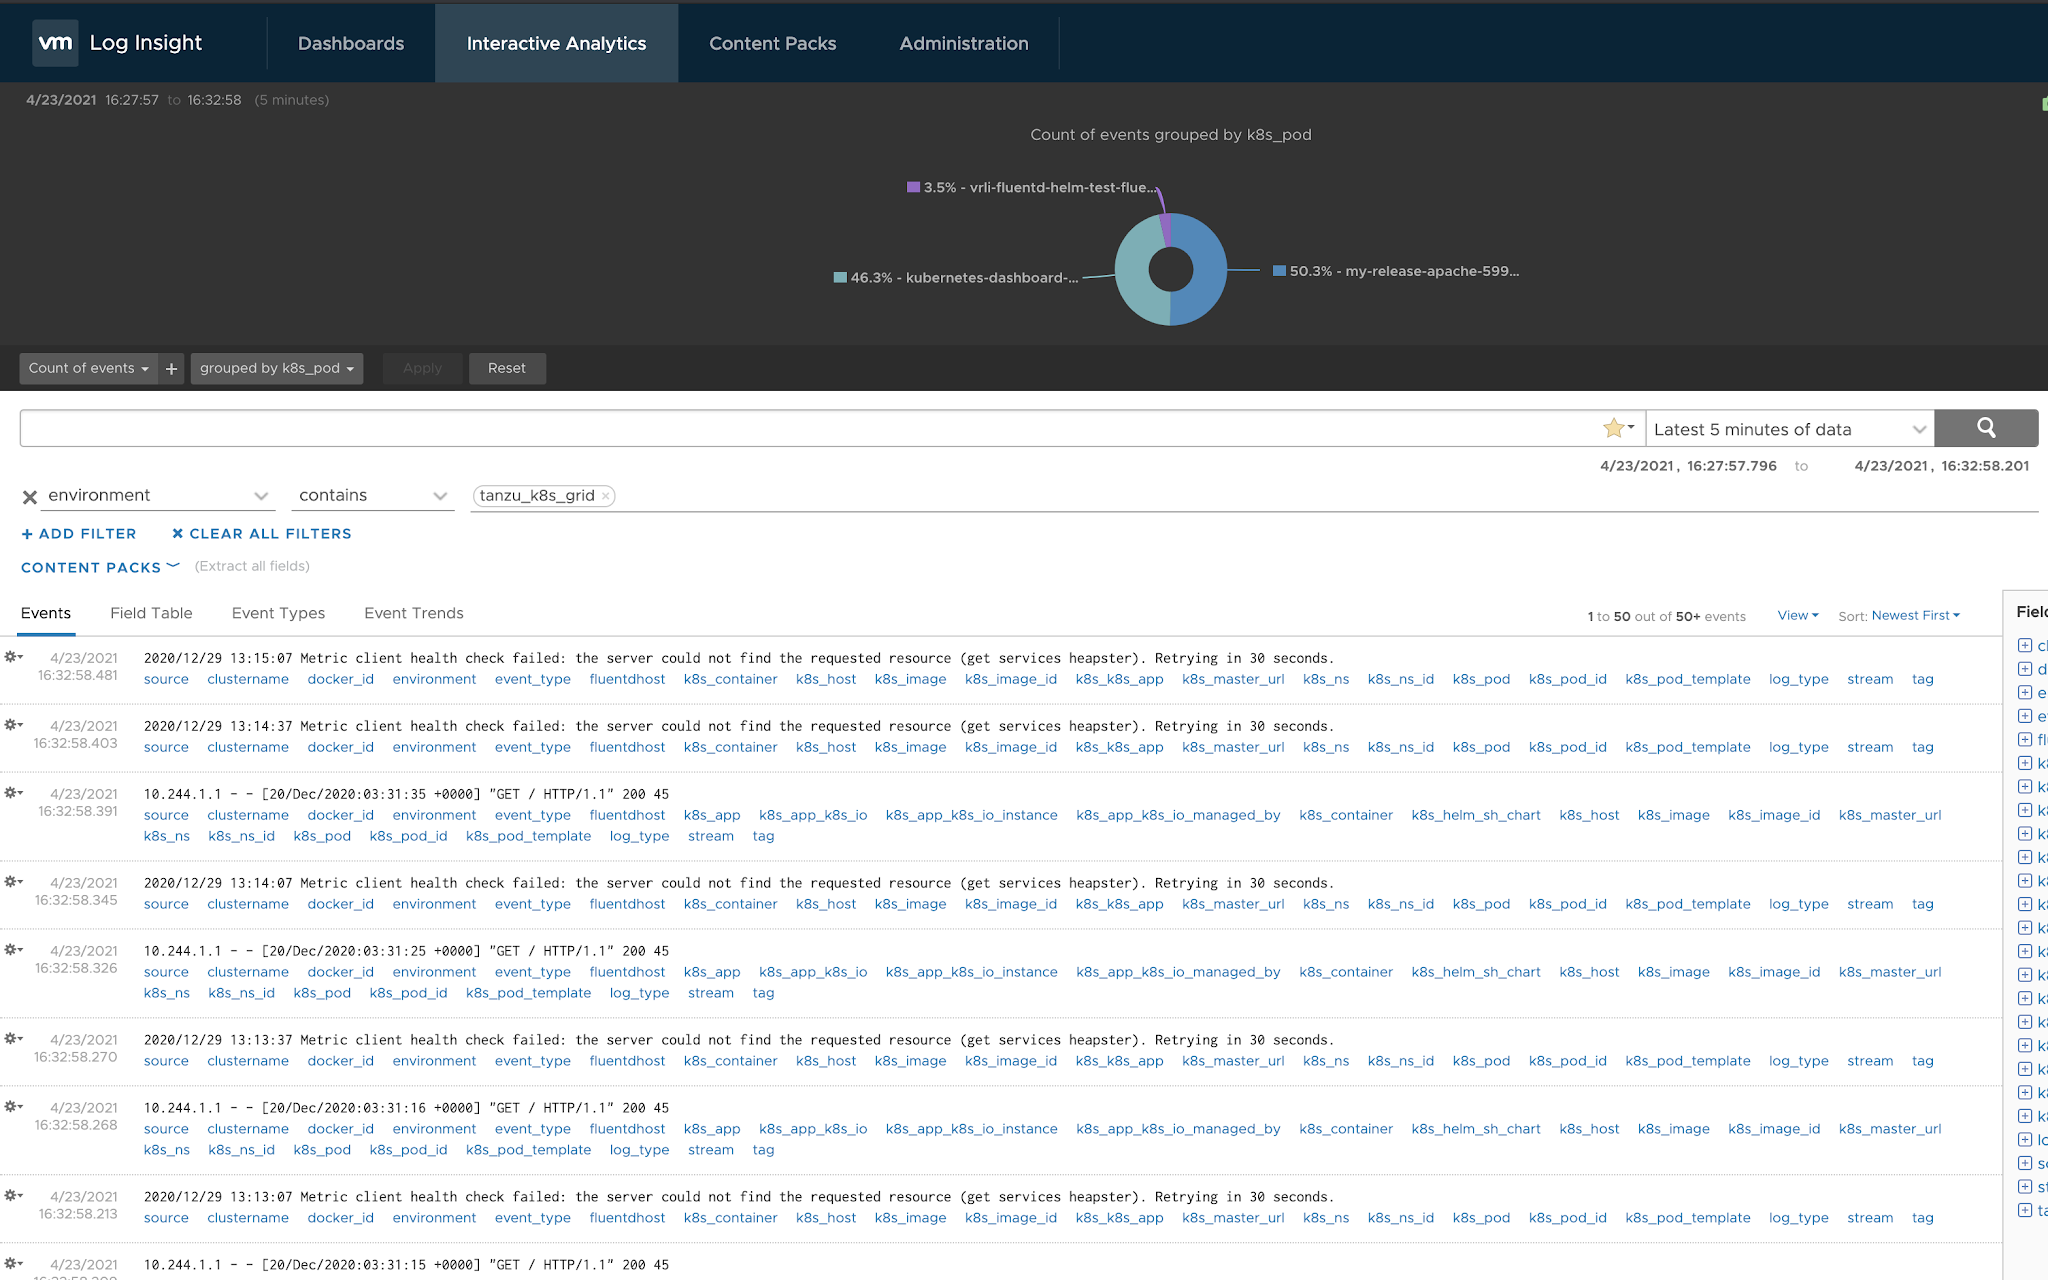Viewport: 2048px width, 1280px height.
Task: Click the blue my-release-apache legend swatch
Action: (1279, 270)
